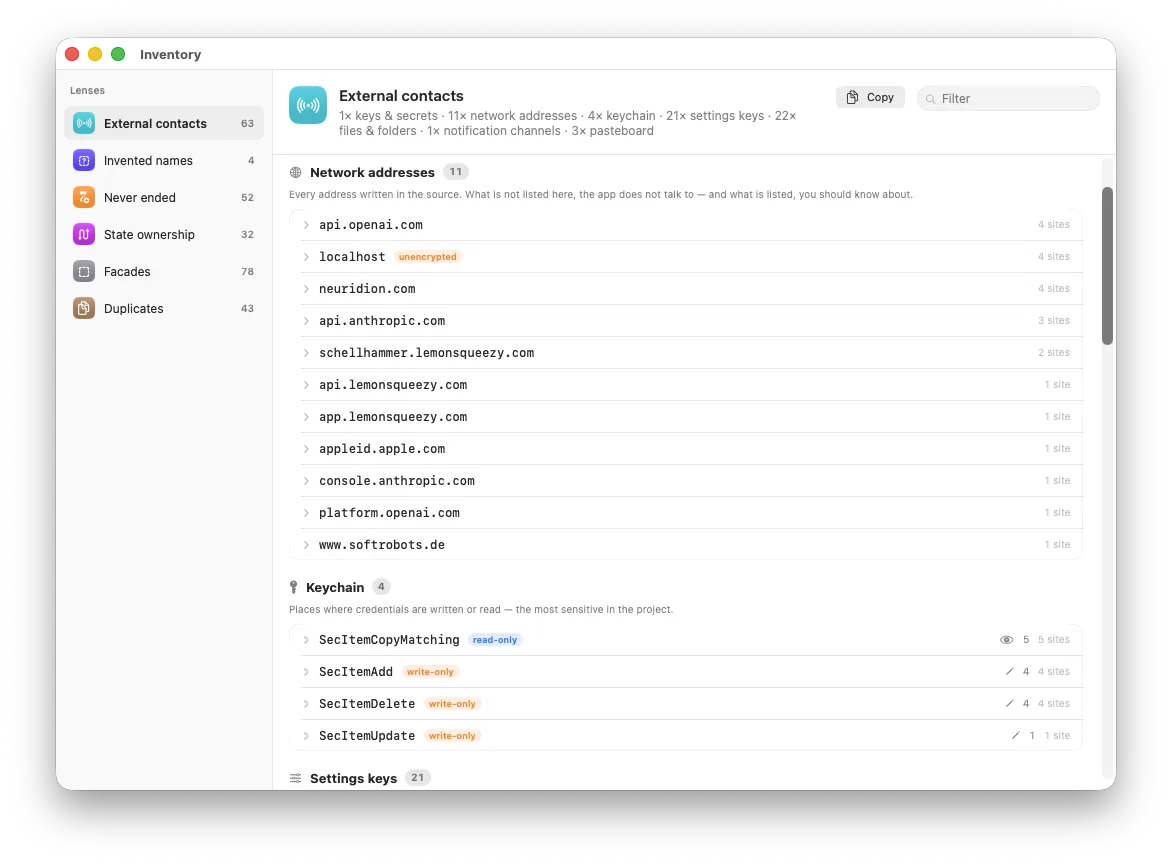Click the unencrypted badge on localhost
Screen dimensions: 1172x864
[428, 257]
